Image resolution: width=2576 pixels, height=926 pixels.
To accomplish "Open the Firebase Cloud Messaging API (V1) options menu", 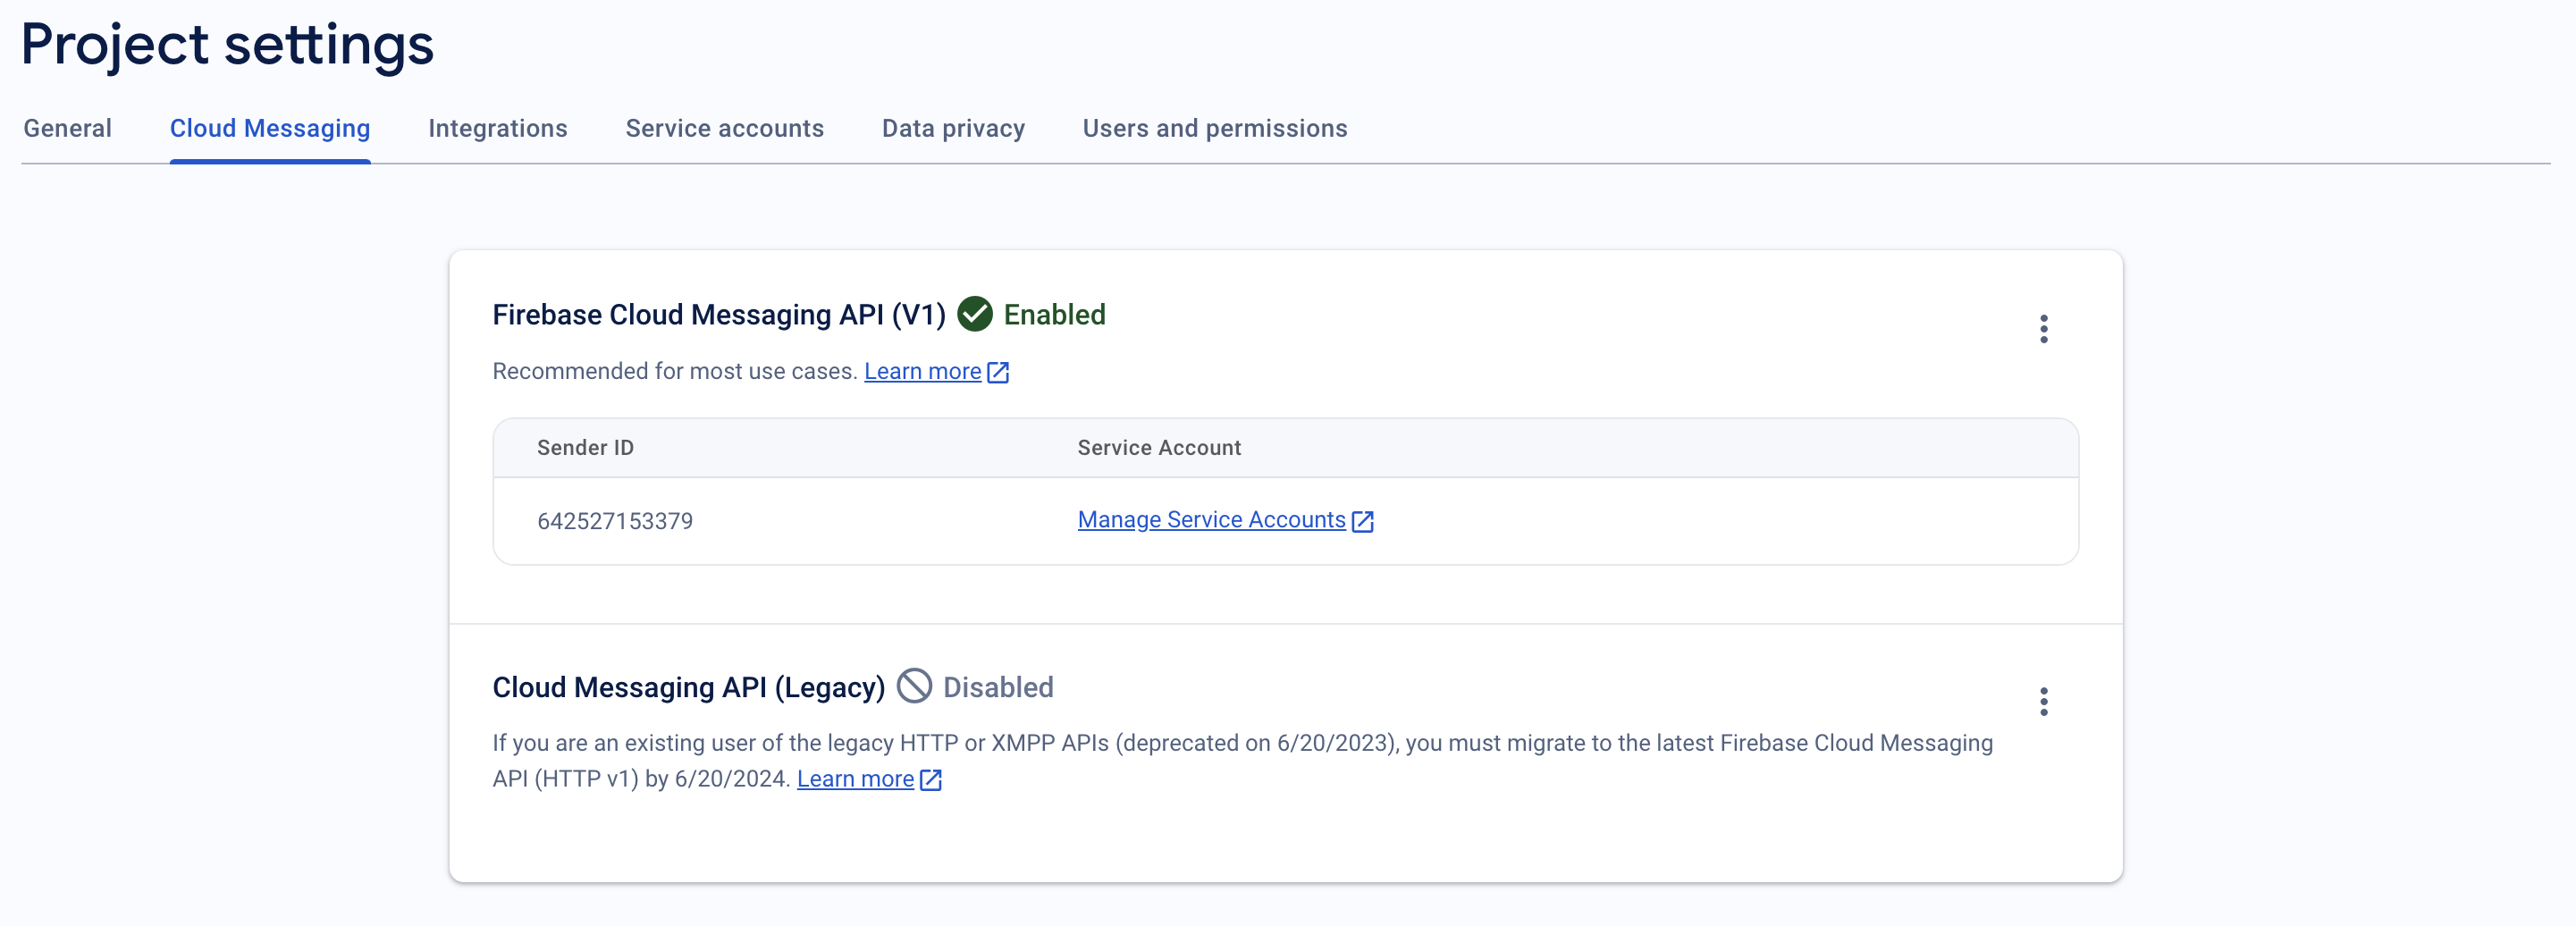I will click(x=2043, y=329).
